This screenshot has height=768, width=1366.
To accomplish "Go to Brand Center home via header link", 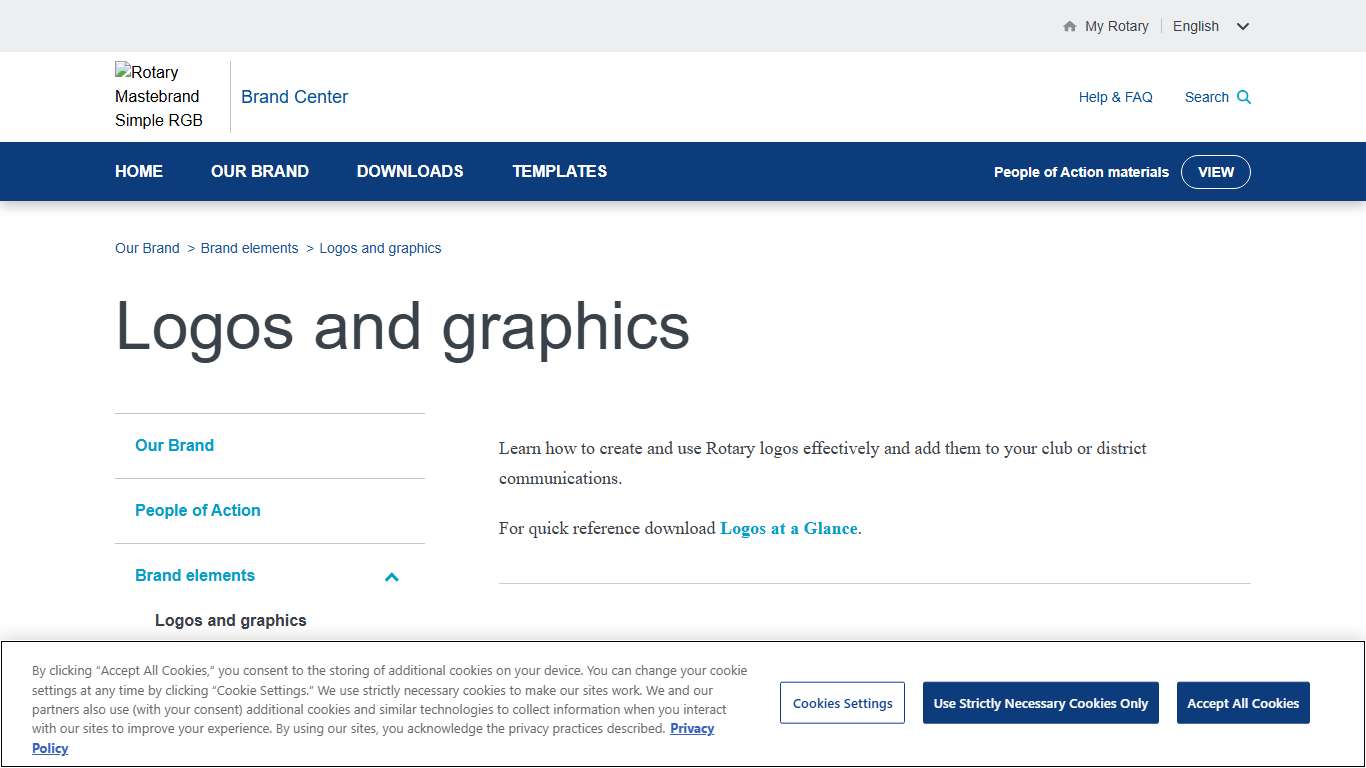I will (294, 96).
